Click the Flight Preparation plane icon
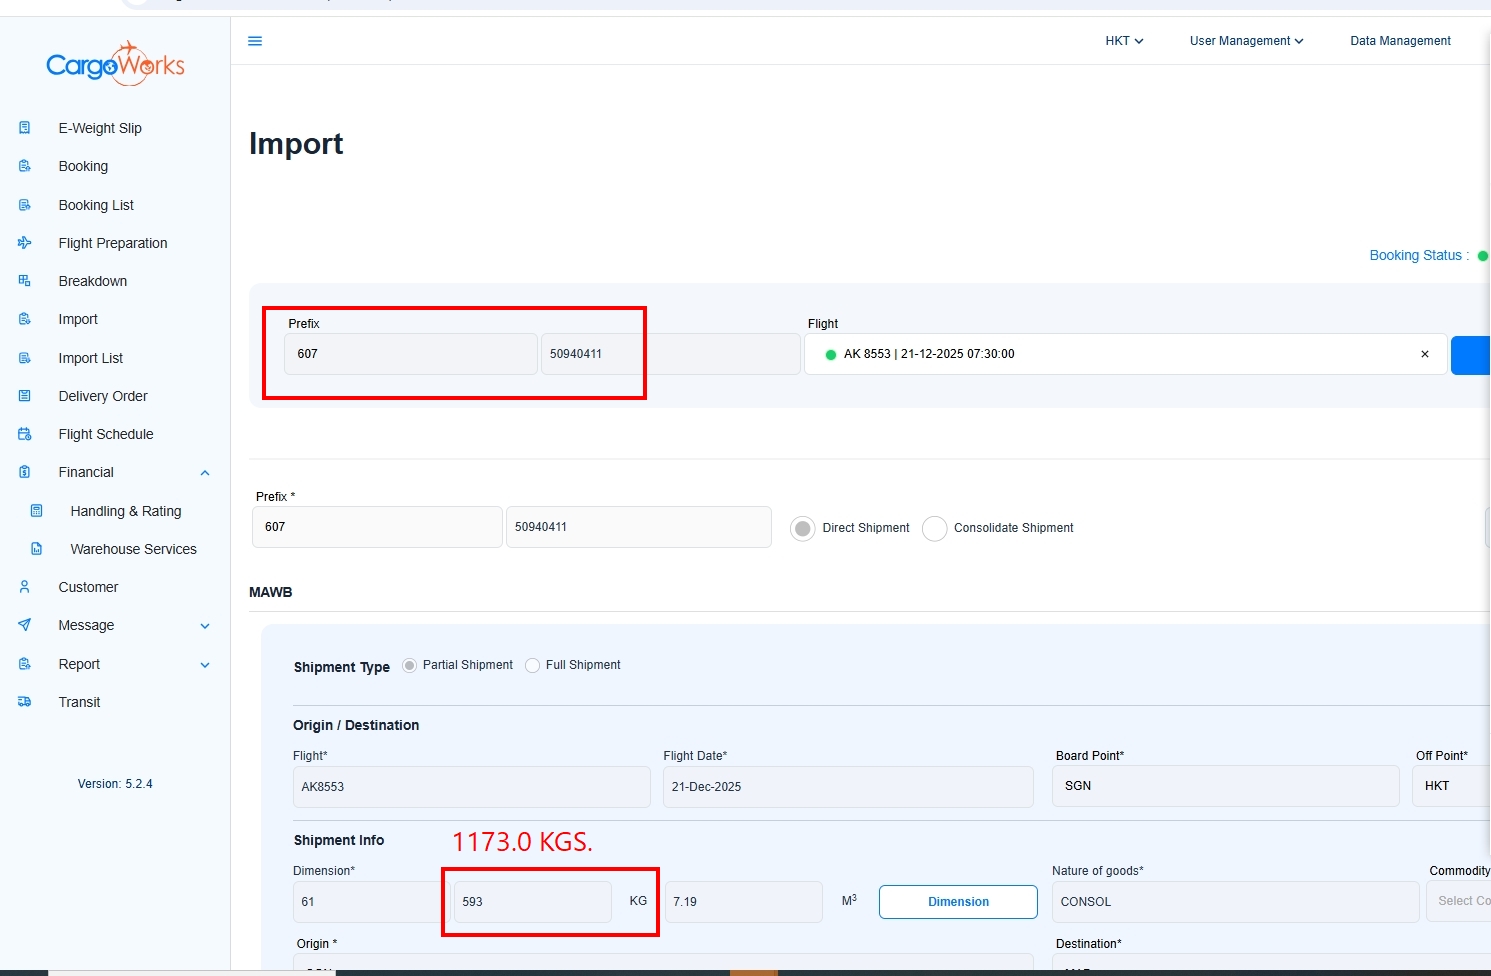1491x976 pixels. [x=25, y=243]
